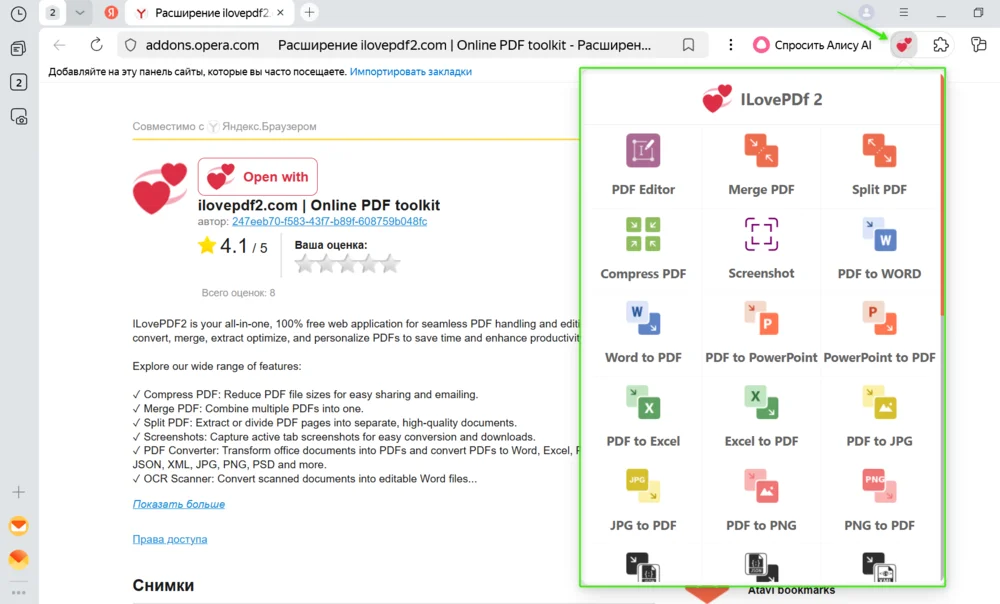Open the sidebar open-tabs counter icon showing 2
1000x604 pixels.
point(18,82)
